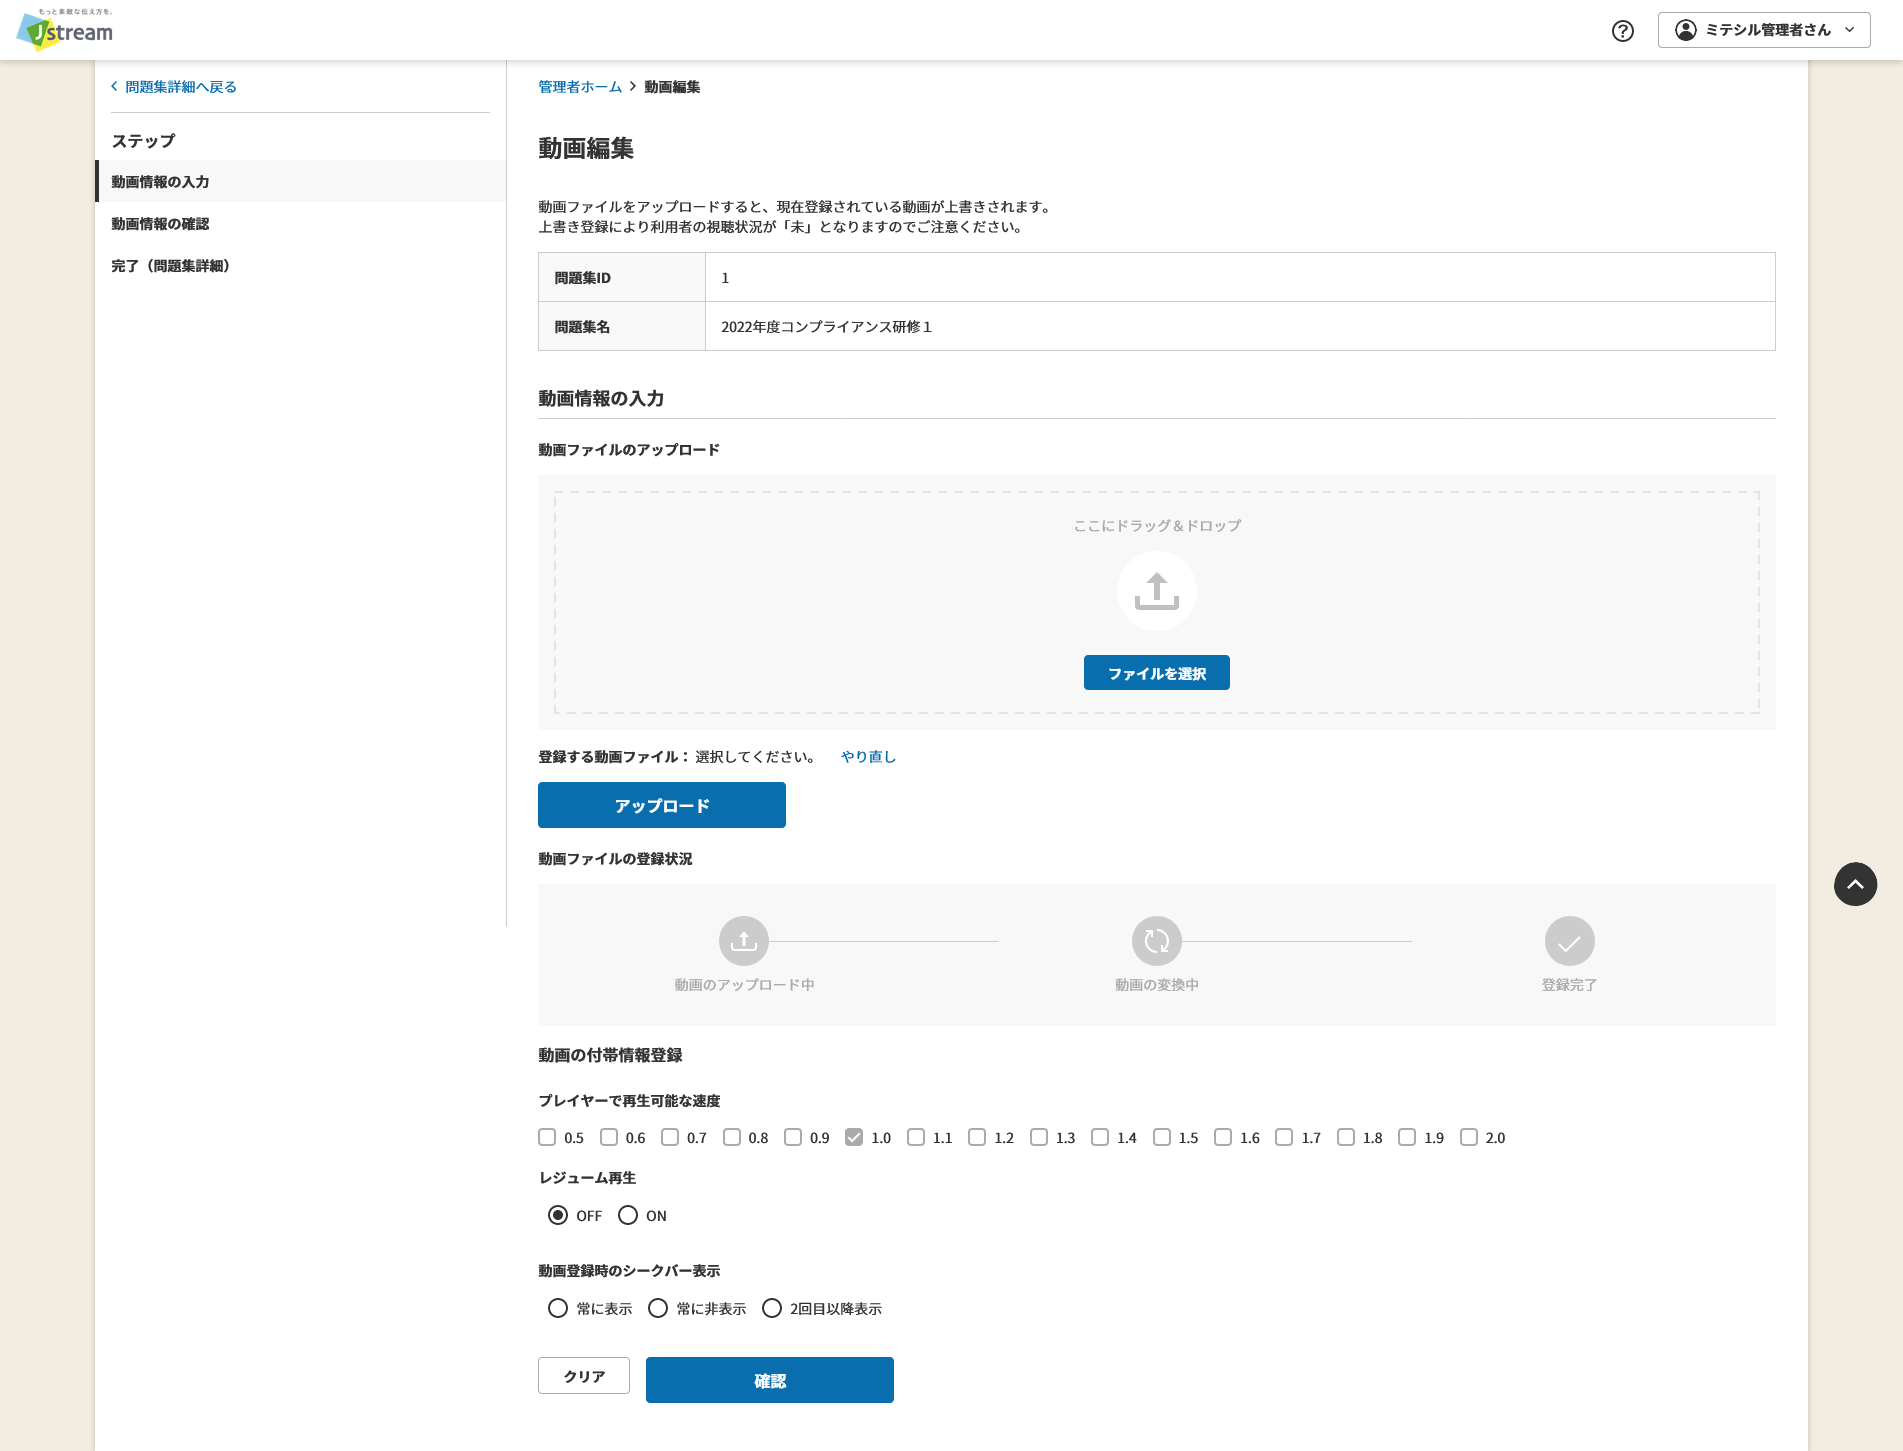
Task: Select the 完了（問題集詳細）step
Action: pos(300,265)
